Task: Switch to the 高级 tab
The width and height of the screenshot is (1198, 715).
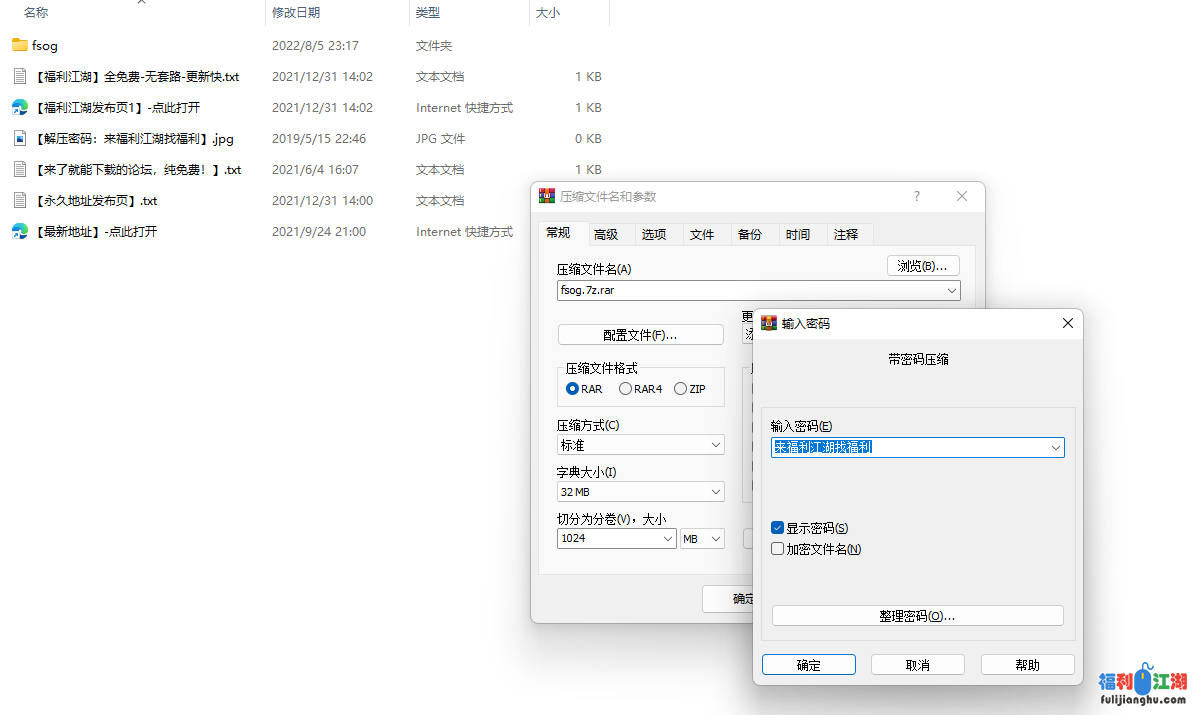Action: 606,234
